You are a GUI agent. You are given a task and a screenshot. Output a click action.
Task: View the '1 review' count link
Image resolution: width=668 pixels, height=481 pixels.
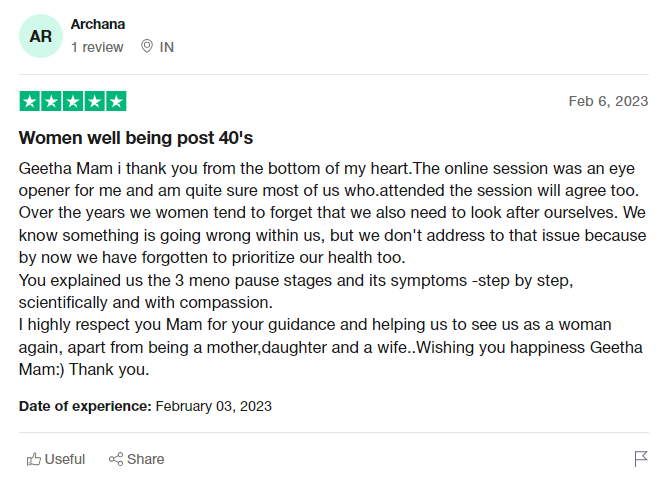click(97, 47)
